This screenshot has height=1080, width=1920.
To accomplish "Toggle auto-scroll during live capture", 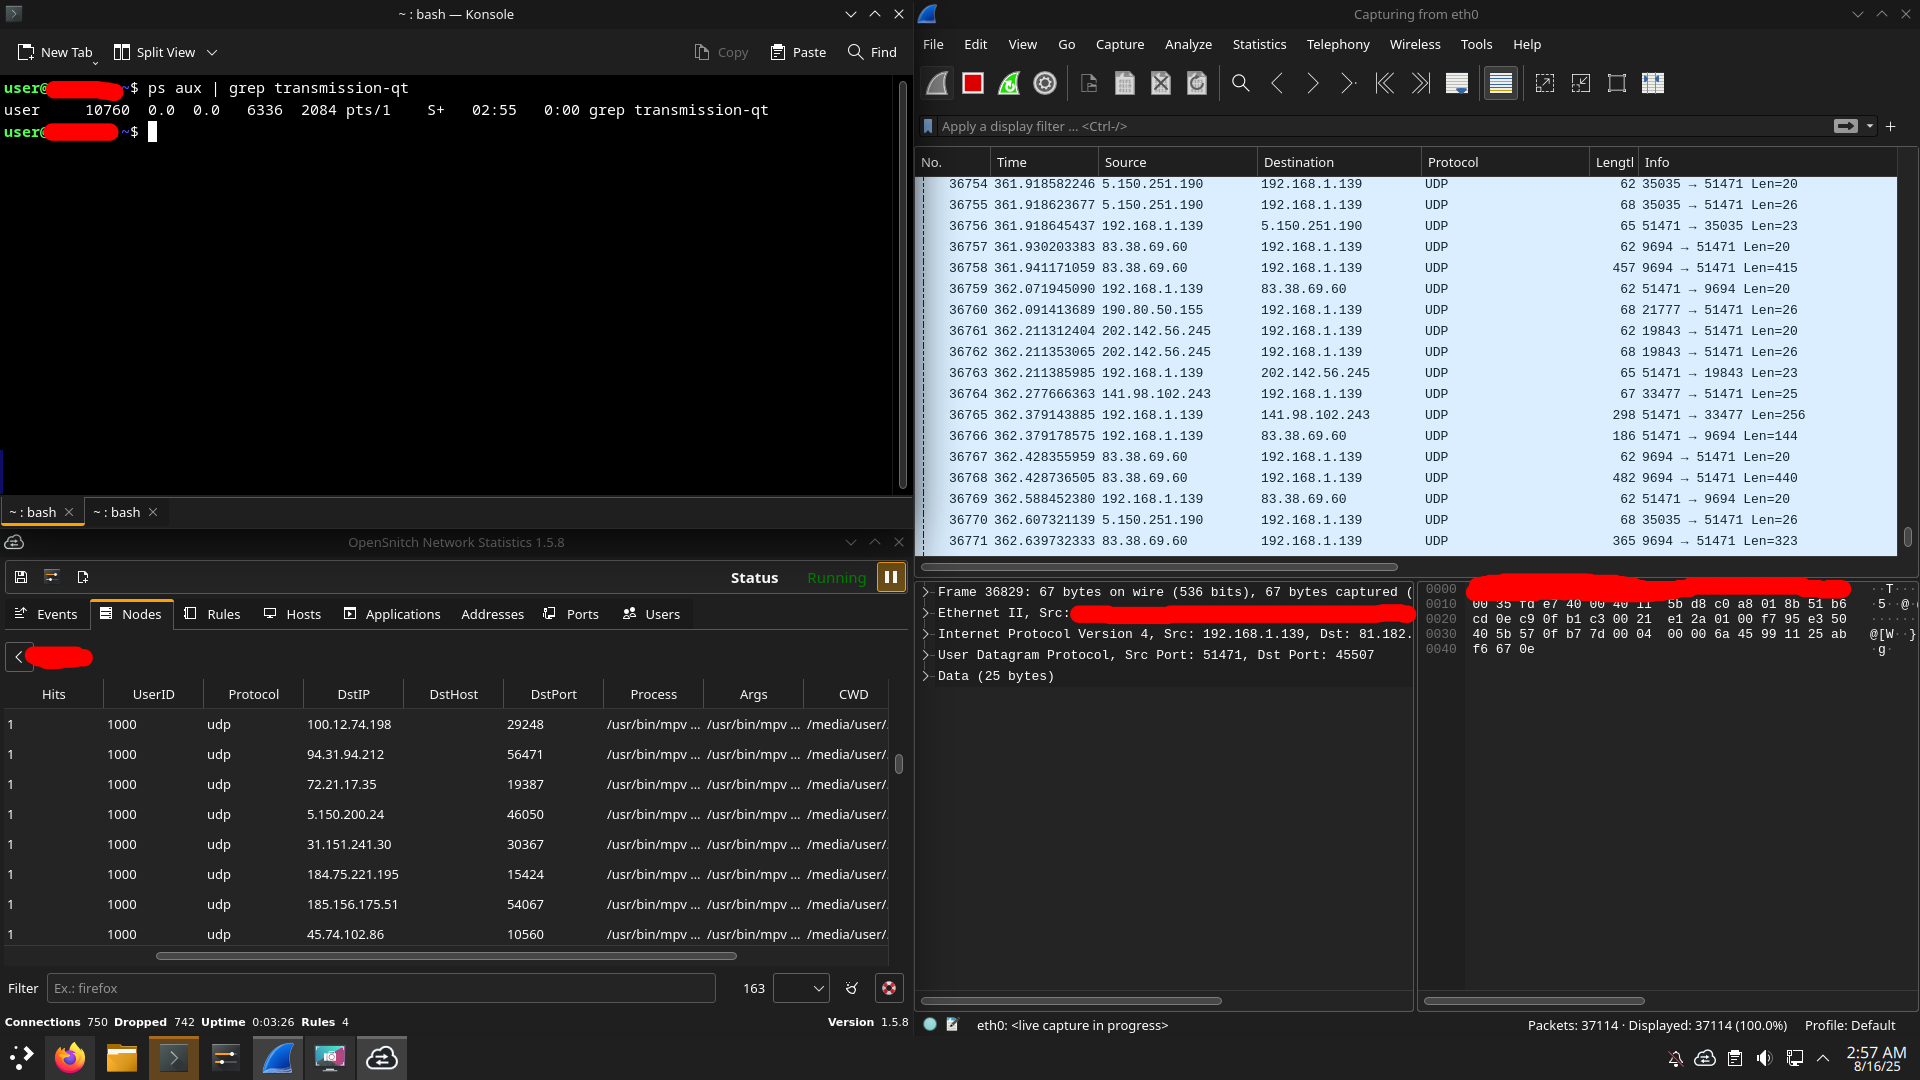I will point(1457,84).
